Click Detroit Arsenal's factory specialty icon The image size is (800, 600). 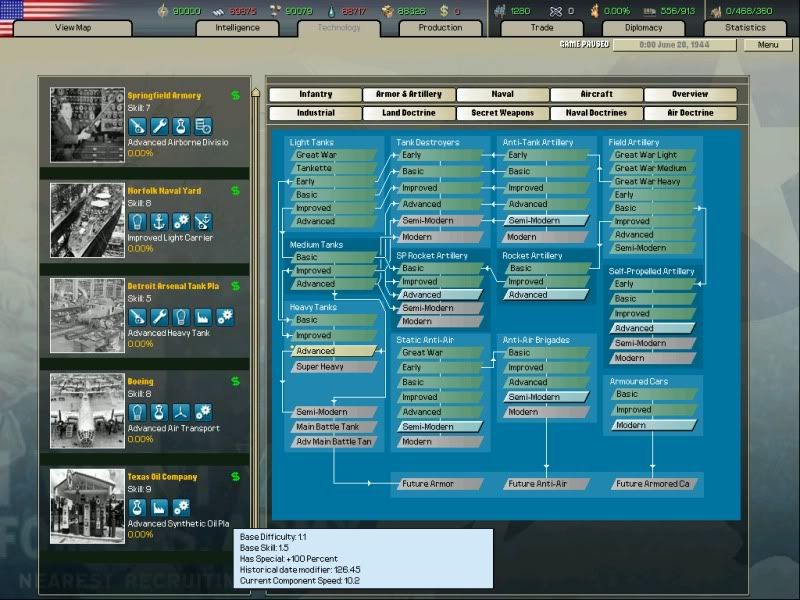click(203, 317)
